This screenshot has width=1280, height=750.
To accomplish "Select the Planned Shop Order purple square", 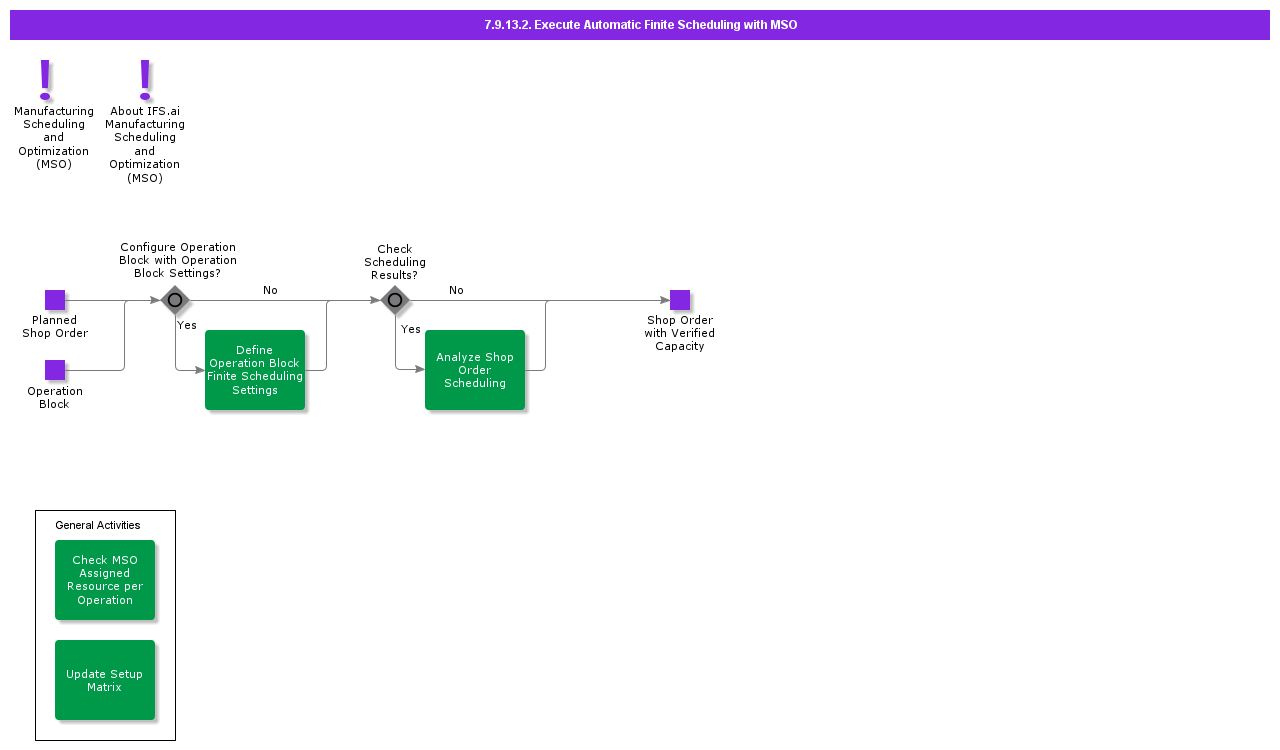I will [55, 300].
